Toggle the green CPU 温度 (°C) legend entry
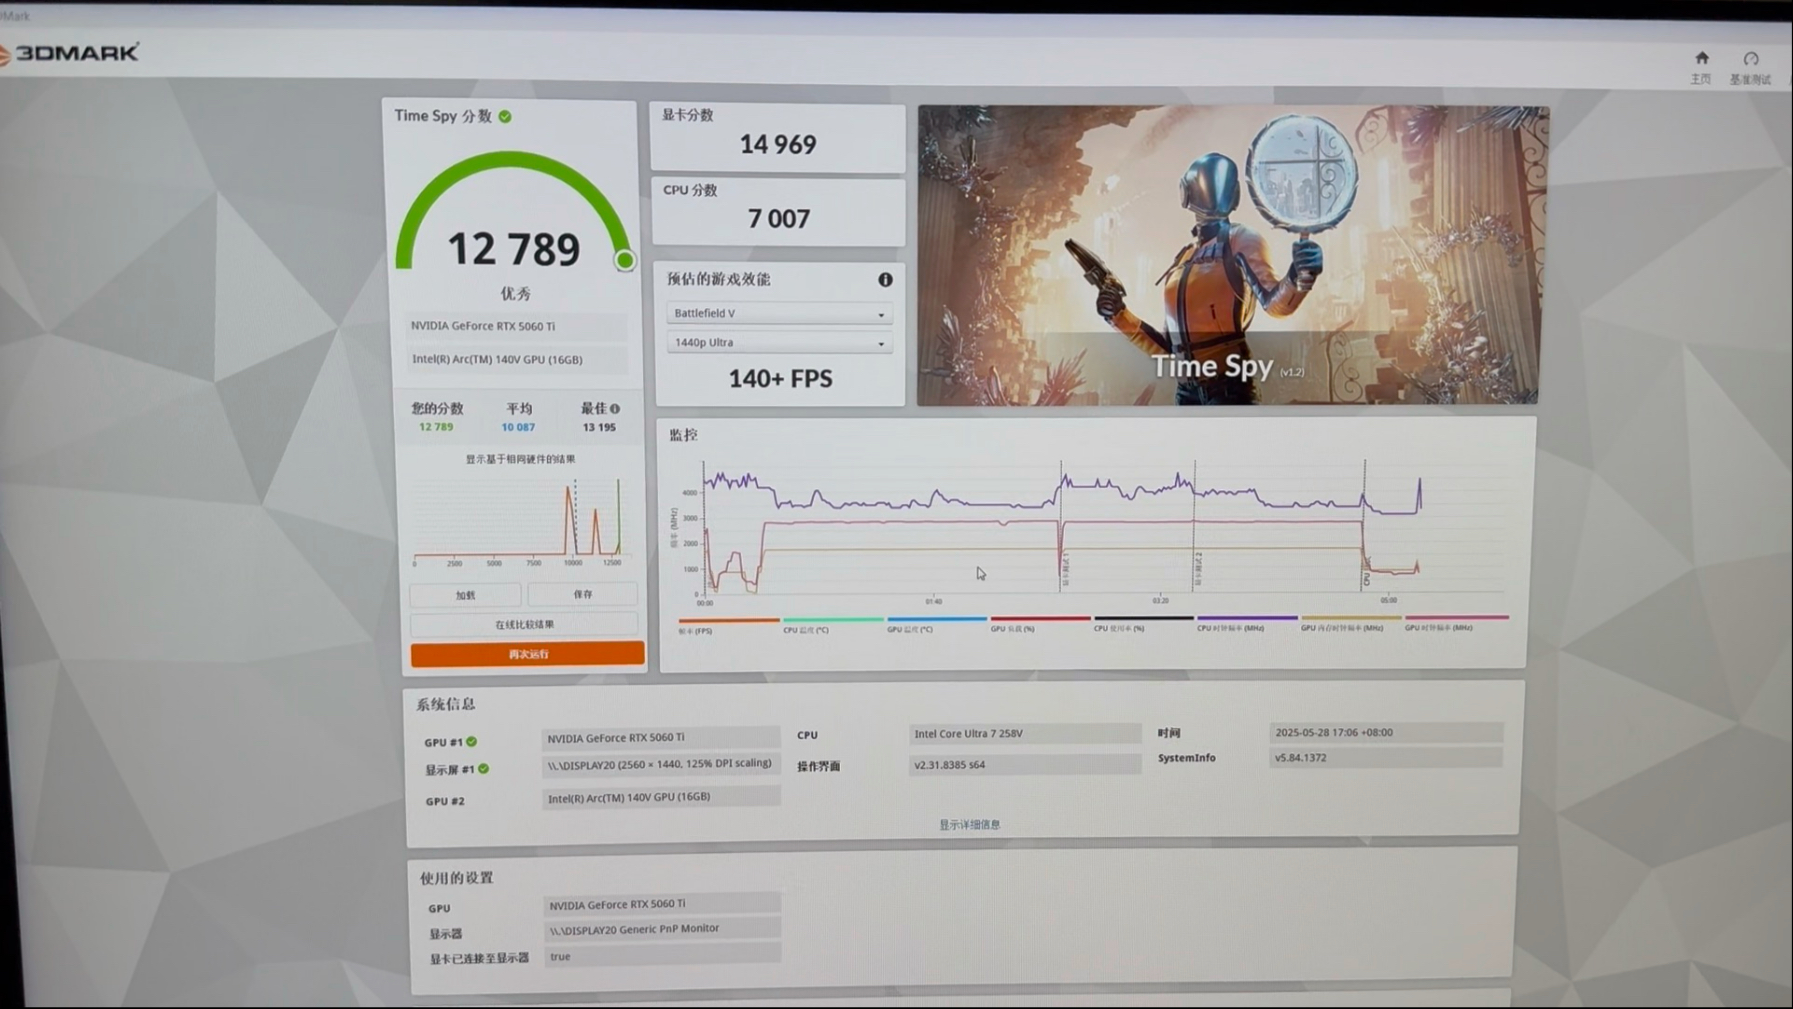 click(832, 625)
